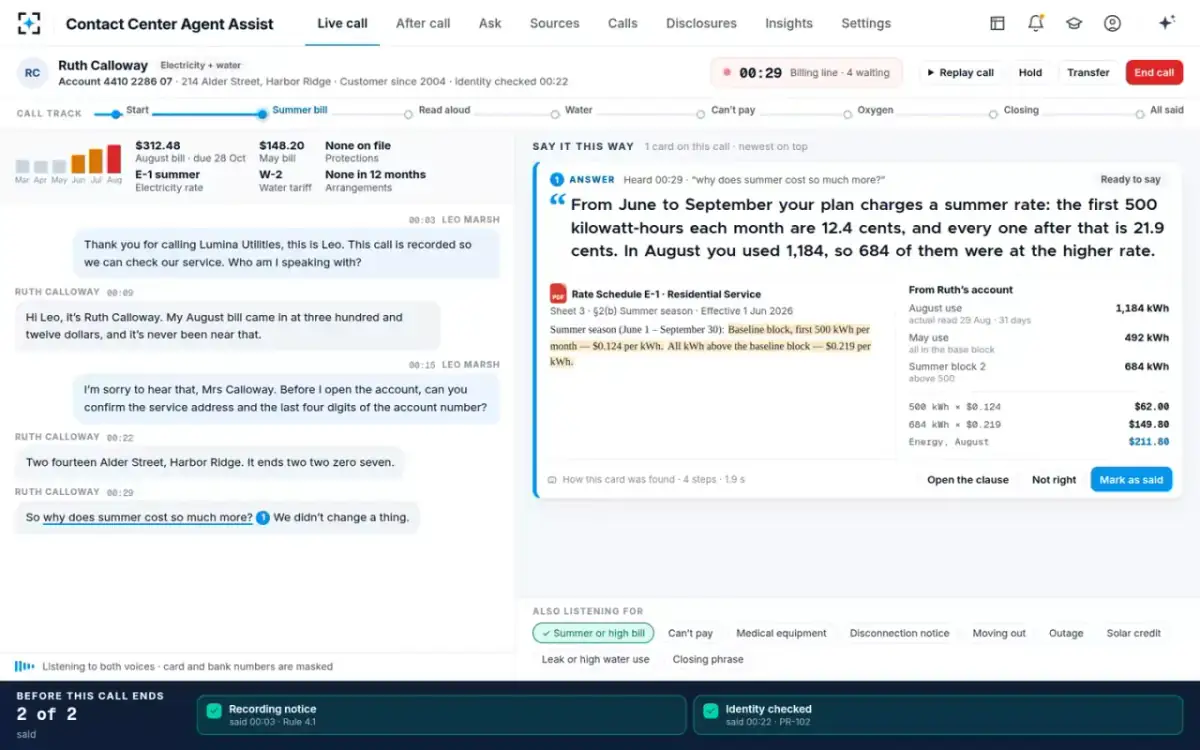Click the answer card number badge
This screenshot has height=750, width=1200.
(x=557, y=179)
